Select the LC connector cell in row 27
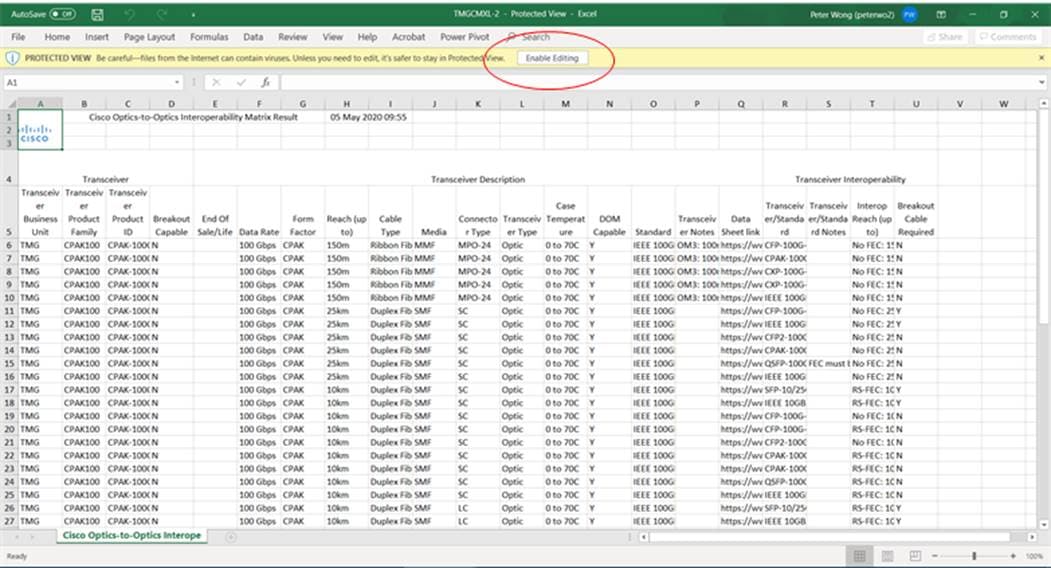This screenshot has width=1051, height=568. 478,521
